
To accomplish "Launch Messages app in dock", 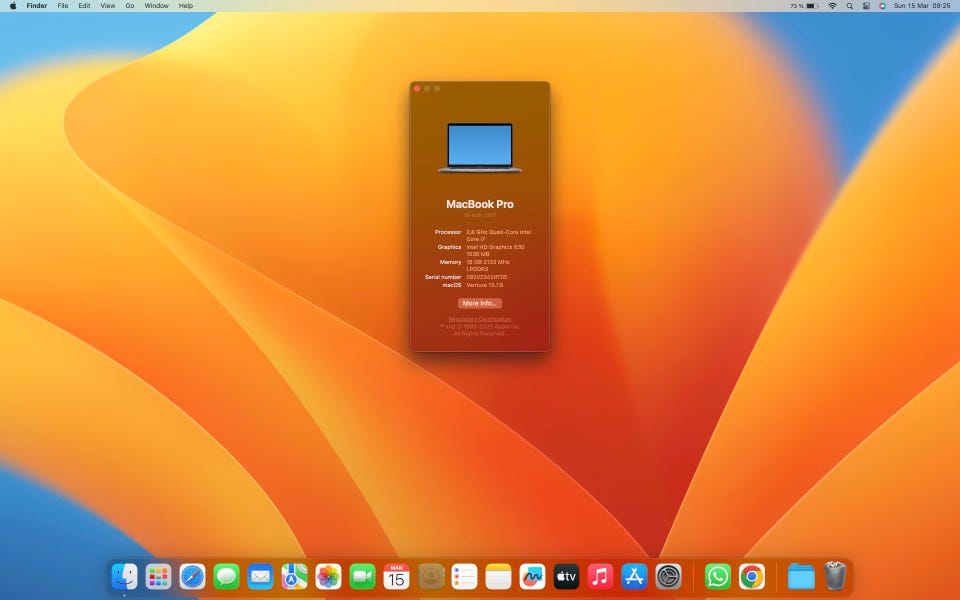I will pyautogui.click(x=226, y=576).
